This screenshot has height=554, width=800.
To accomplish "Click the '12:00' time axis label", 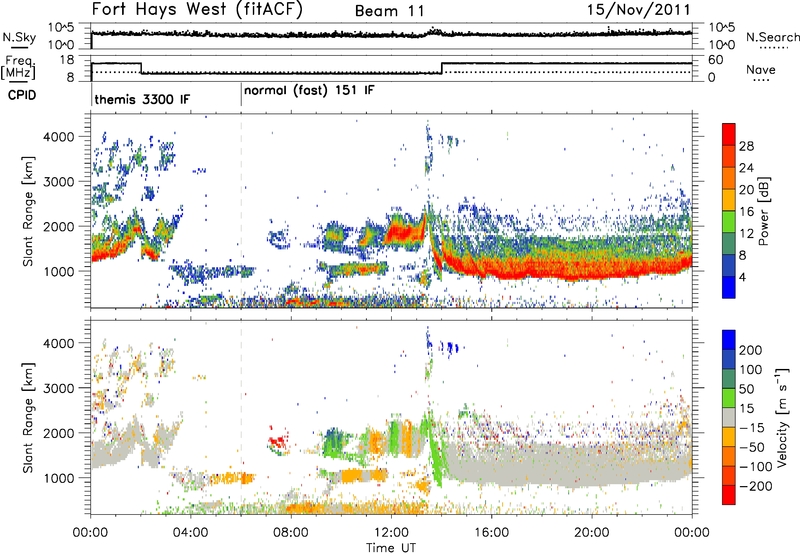I will (x=391, y=533).
